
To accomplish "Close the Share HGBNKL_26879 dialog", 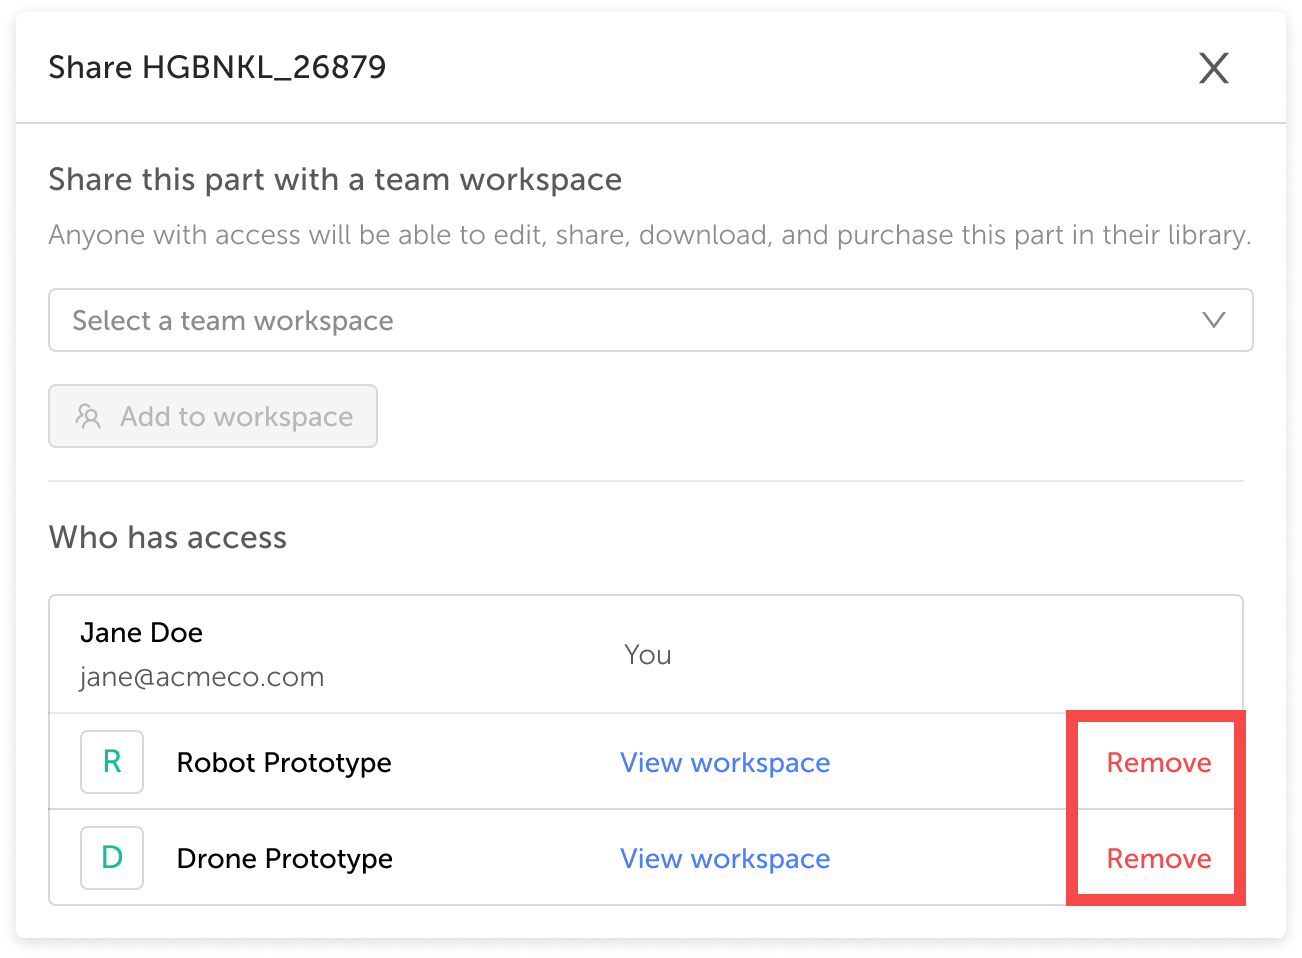I will pos(1213,68).
